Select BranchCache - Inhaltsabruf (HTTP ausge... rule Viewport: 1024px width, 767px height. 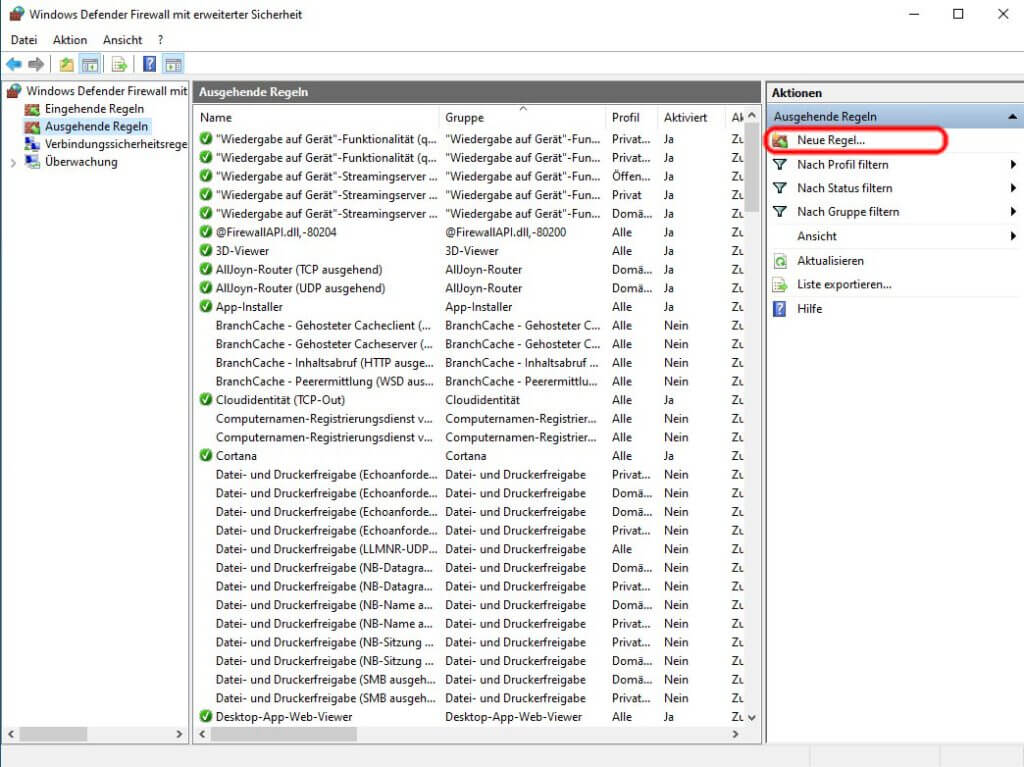pyautogui.click(x=325, y=363)
